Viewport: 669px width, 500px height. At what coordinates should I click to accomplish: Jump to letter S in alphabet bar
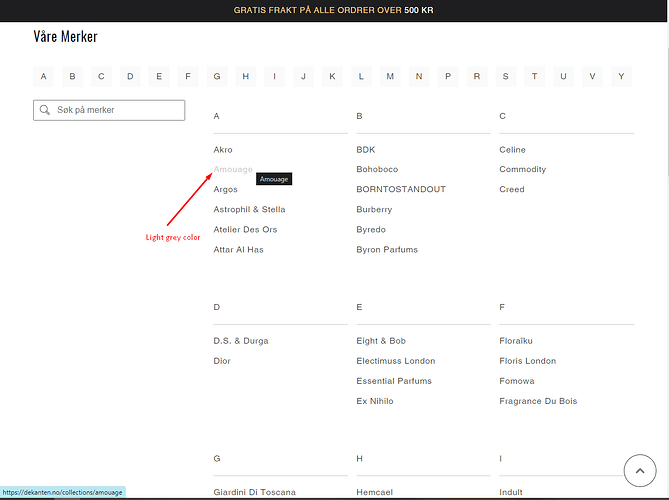click(506, 76)
